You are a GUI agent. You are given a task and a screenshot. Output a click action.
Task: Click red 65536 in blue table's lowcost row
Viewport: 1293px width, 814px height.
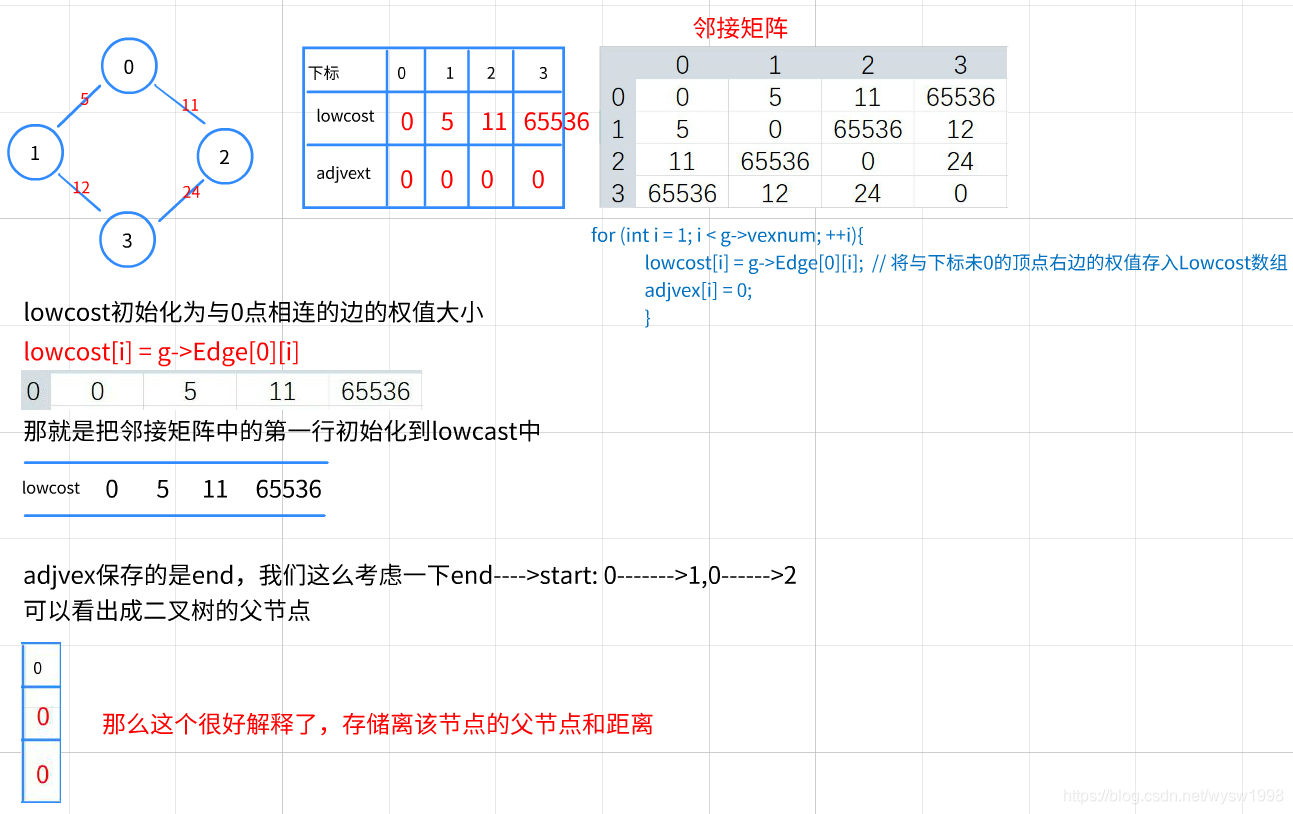tap(556, 122)
